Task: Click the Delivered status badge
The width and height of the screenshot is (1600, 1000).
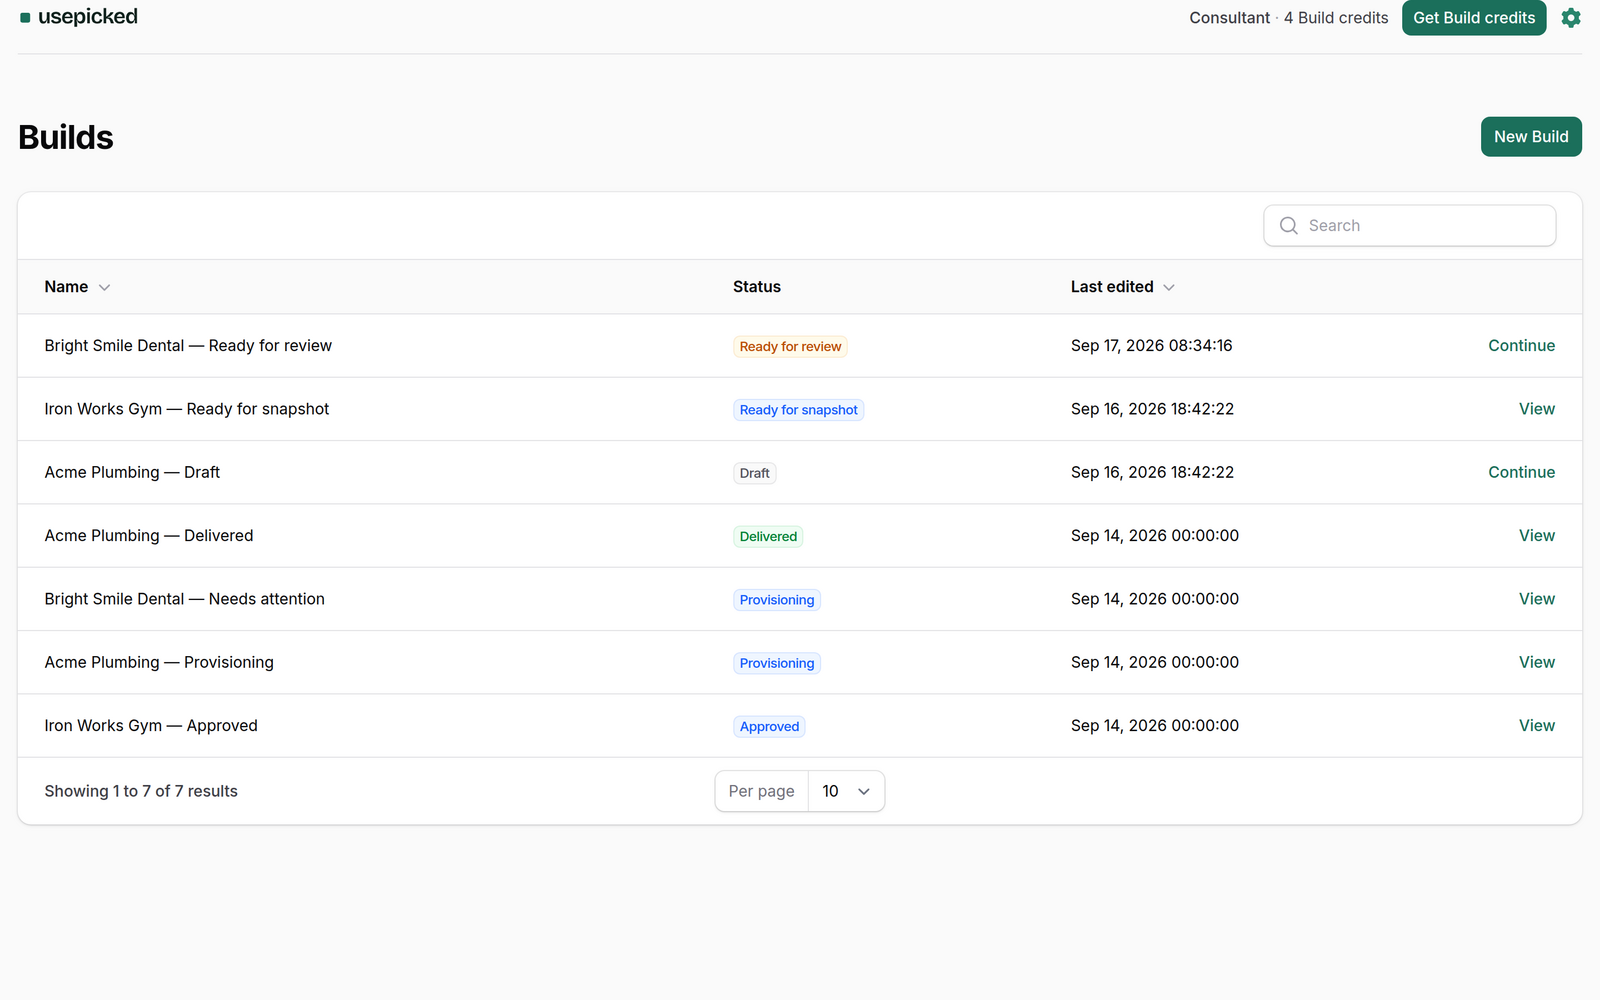Action: 768,537
